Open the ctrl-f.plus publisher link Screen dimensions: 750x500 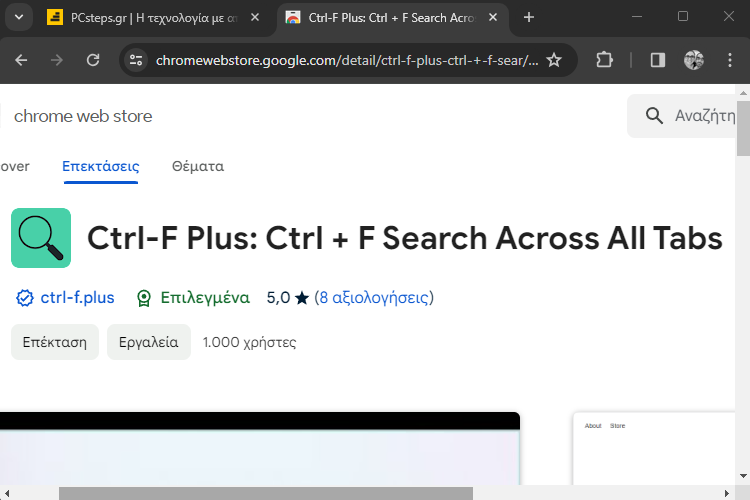[77, 298]
